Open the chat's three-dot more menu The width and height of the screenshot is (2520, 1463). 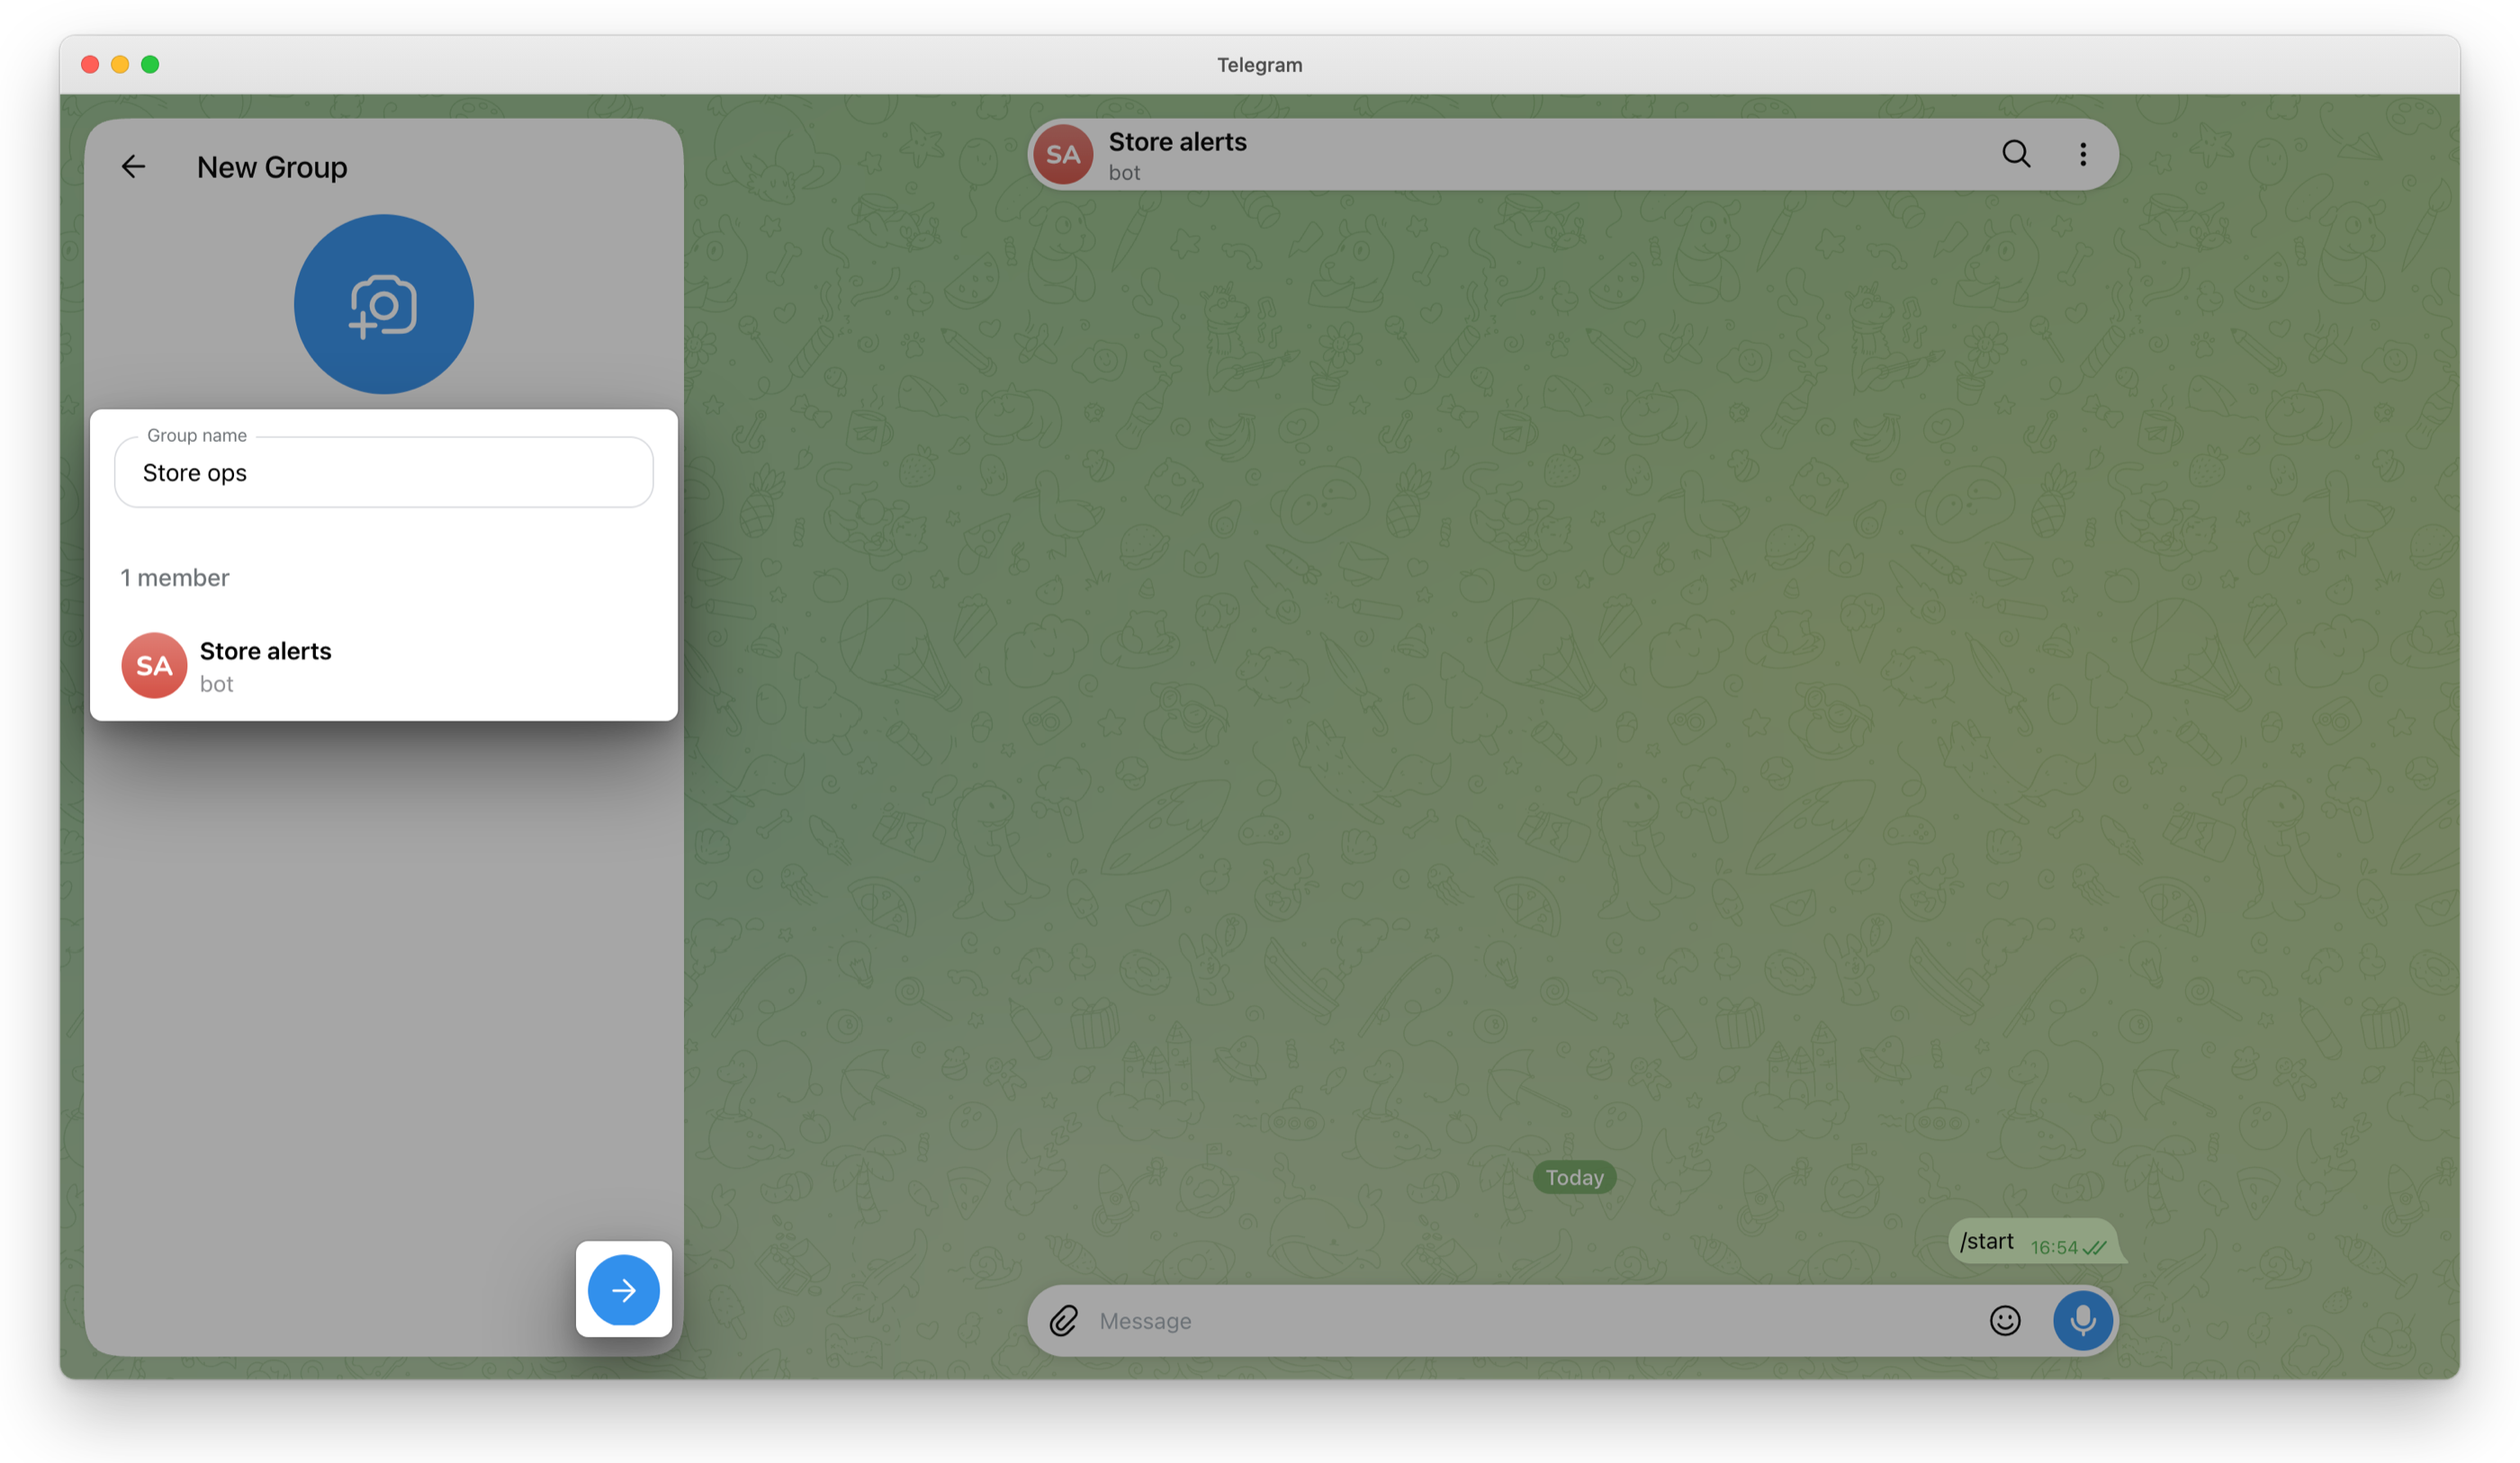[2083, 154]
